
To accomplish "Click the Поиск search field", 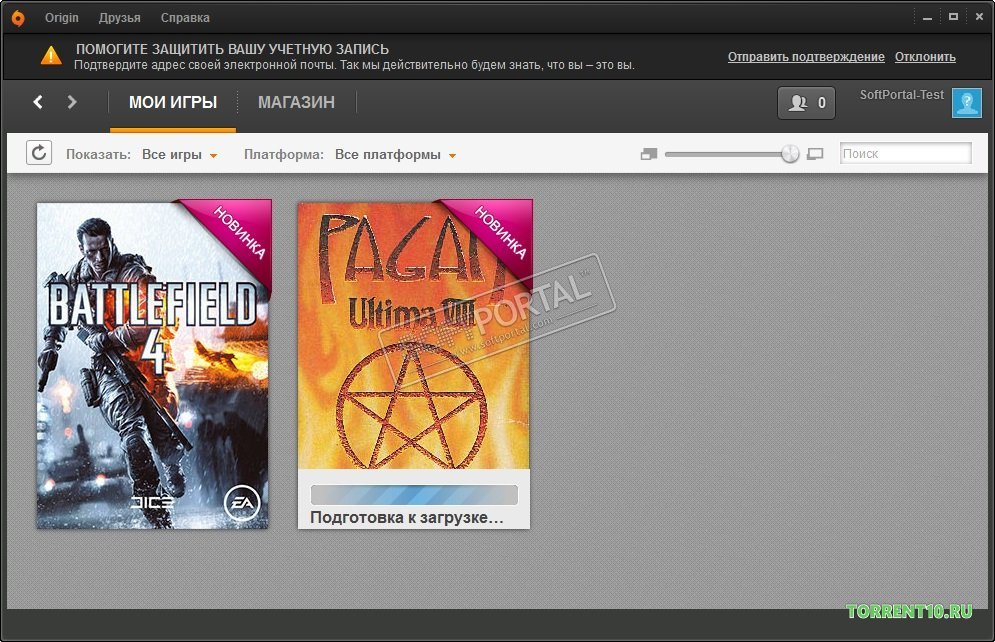I will pos(906,154).
